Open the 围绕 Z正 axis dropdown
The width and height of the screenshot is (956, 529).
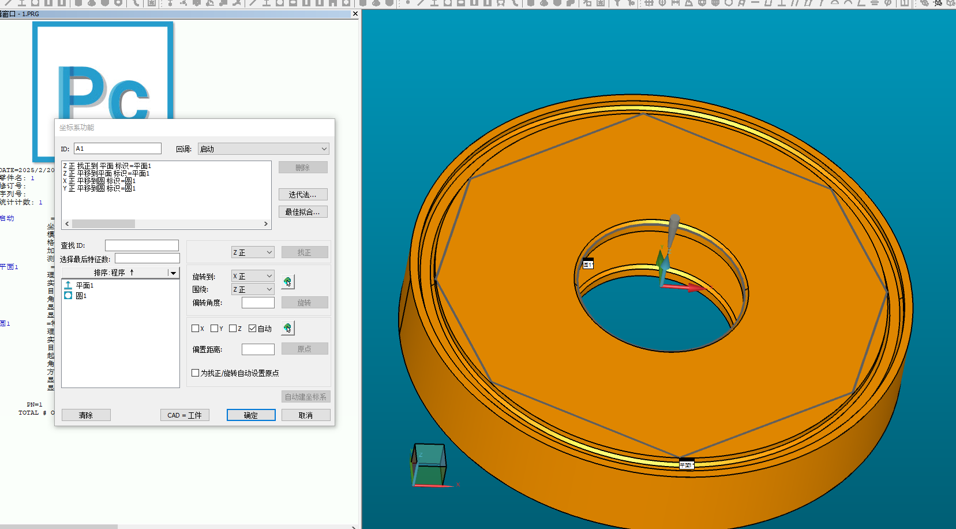pyautogui.click(x=252, y=290)
